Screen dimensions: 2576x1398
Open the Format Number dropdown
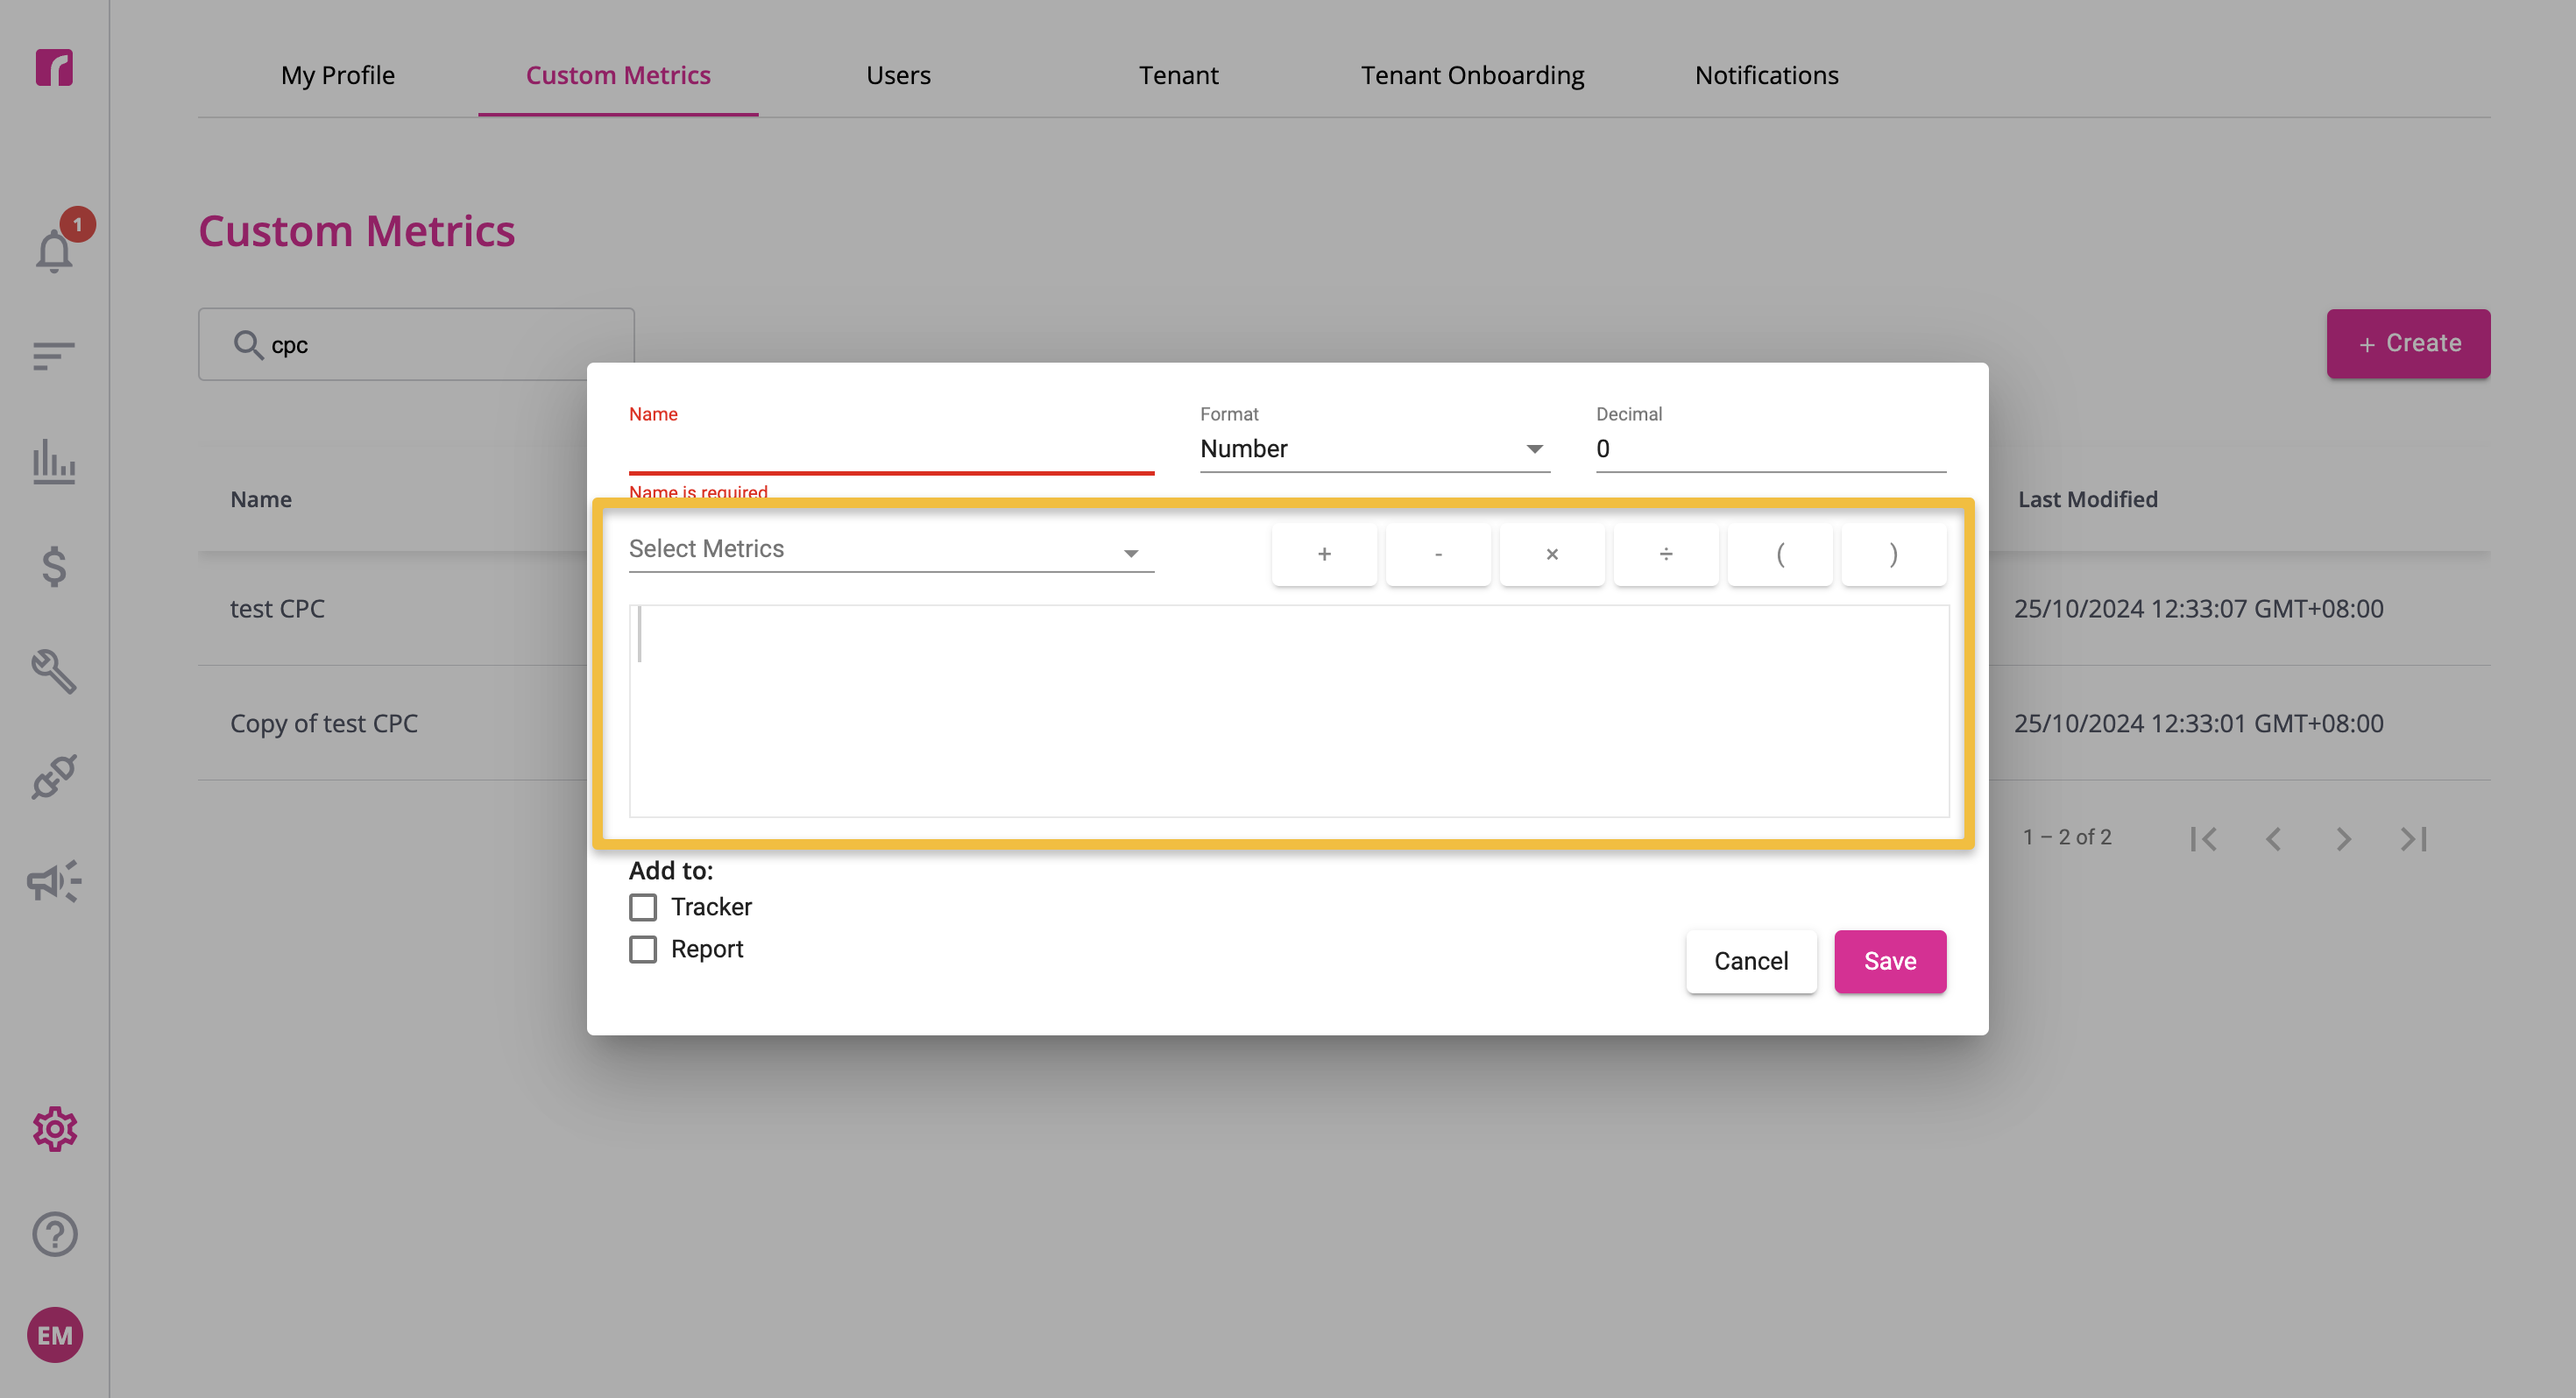[x=1374, y=449]
